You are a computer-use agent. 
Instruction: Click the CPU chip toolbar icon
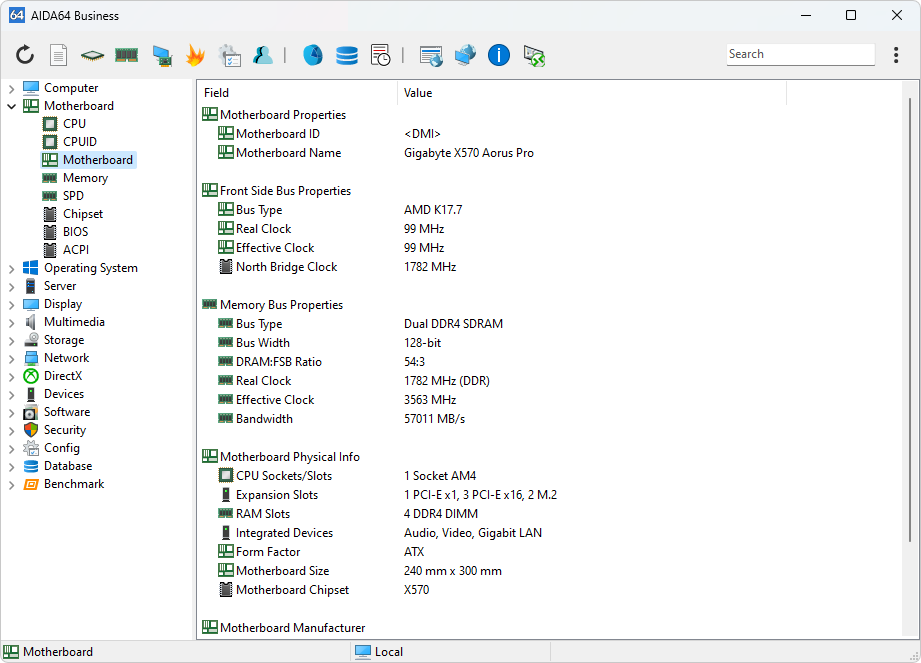click(x=92, y=56)
